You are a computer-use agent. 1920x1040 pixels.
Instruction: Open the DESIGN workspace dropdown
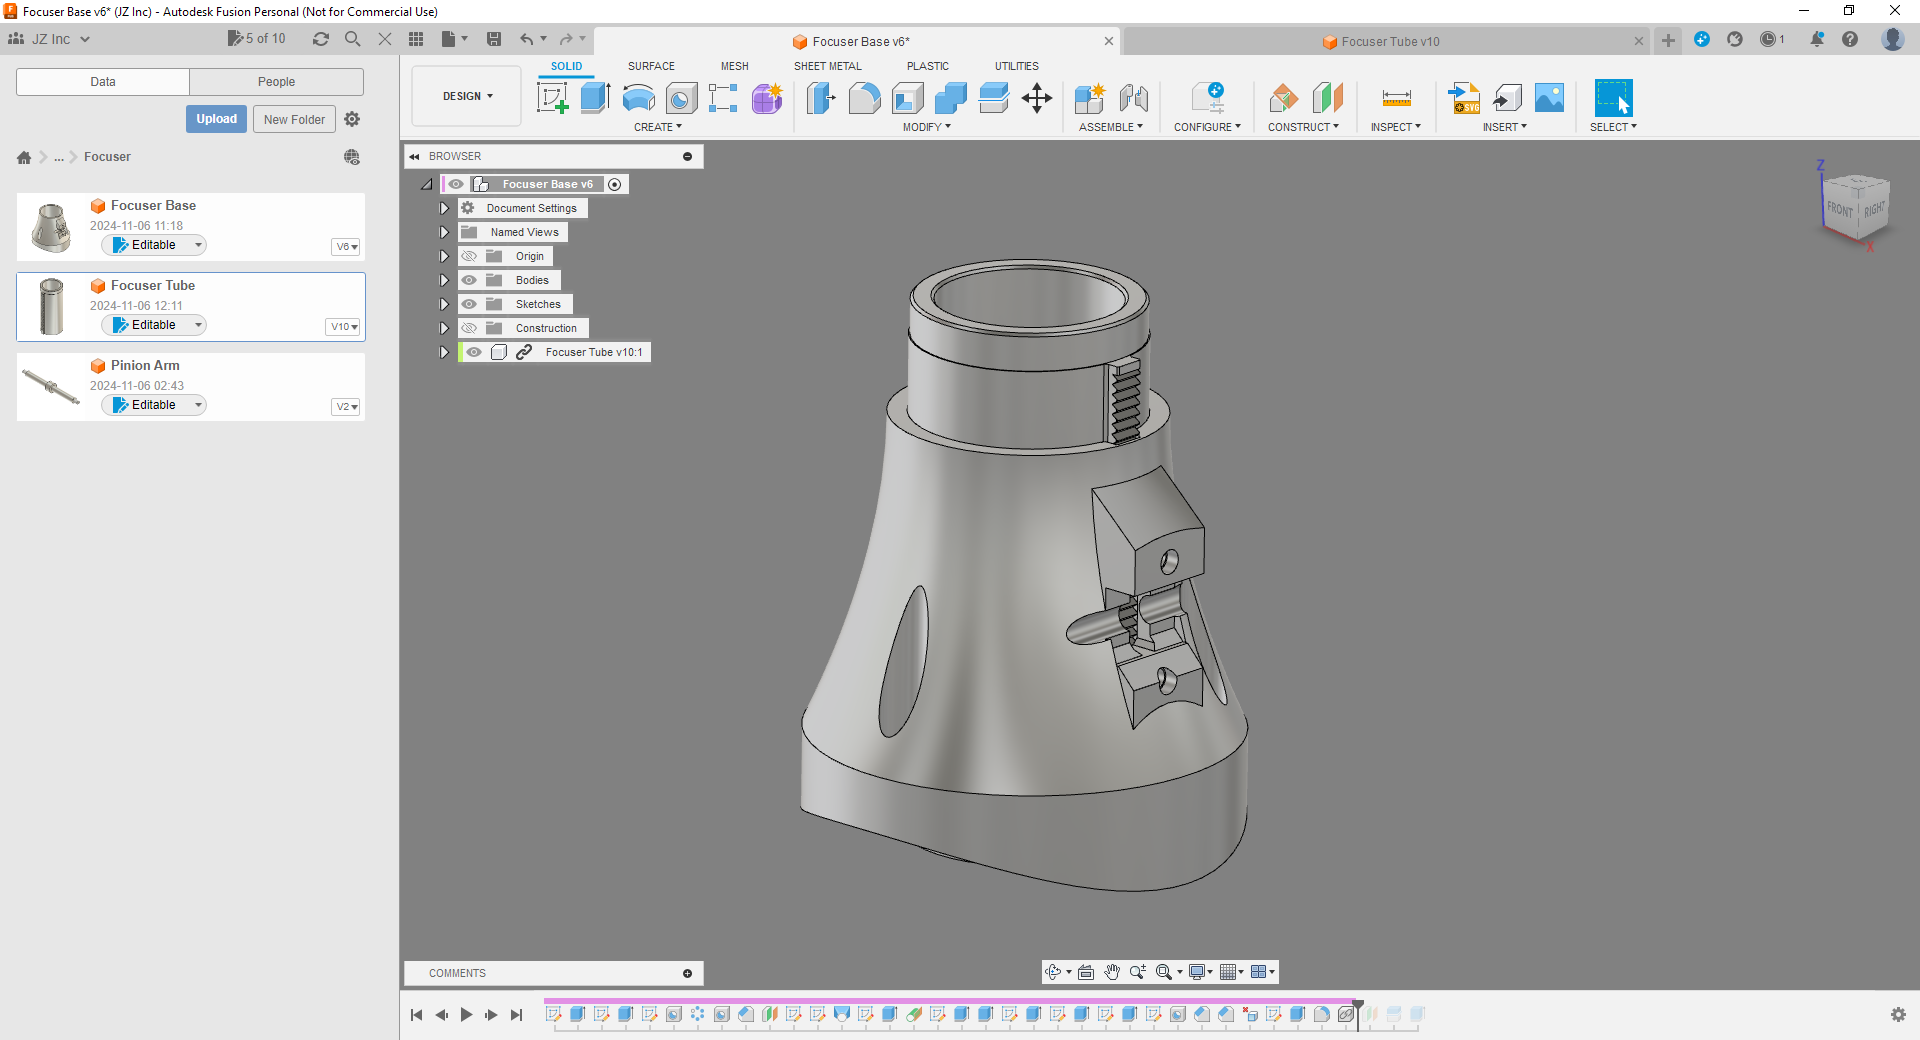pyautogui.click(x=467, y=96)
